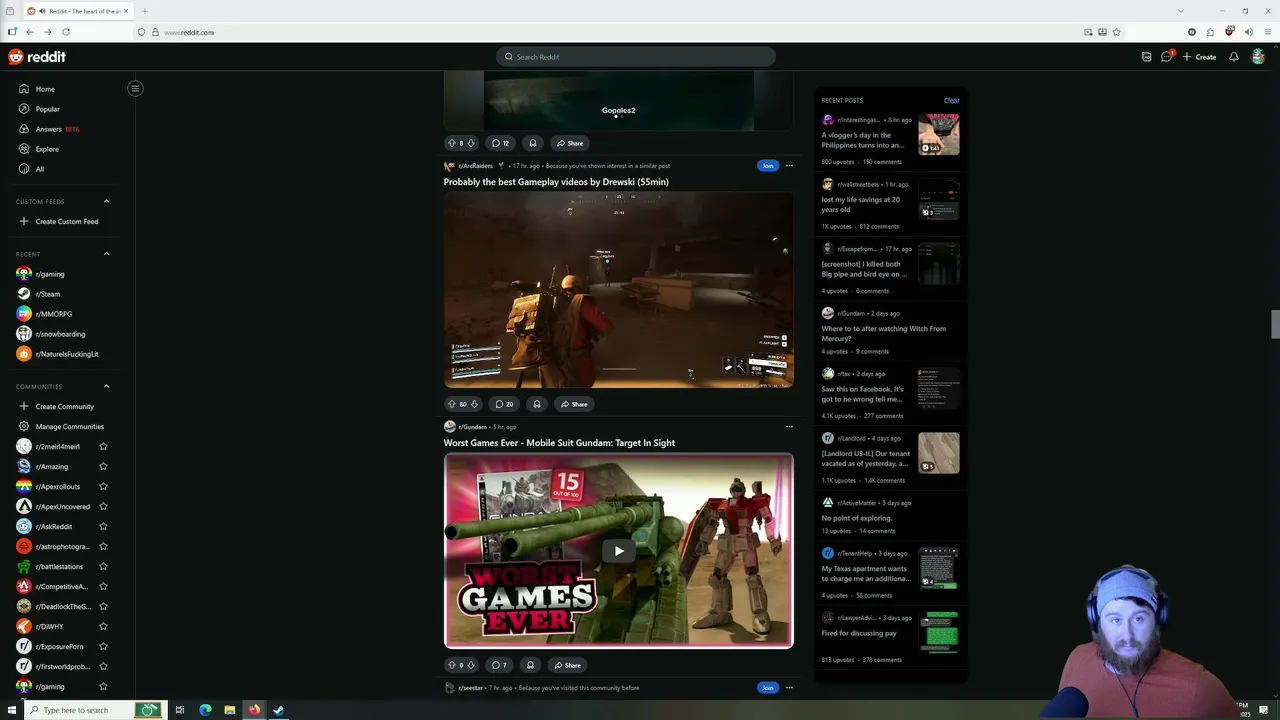The height and width of the screenshot is (720, 1280).
Task: Open File Explorer from the taskbar
Action: [x=230, y=710]
